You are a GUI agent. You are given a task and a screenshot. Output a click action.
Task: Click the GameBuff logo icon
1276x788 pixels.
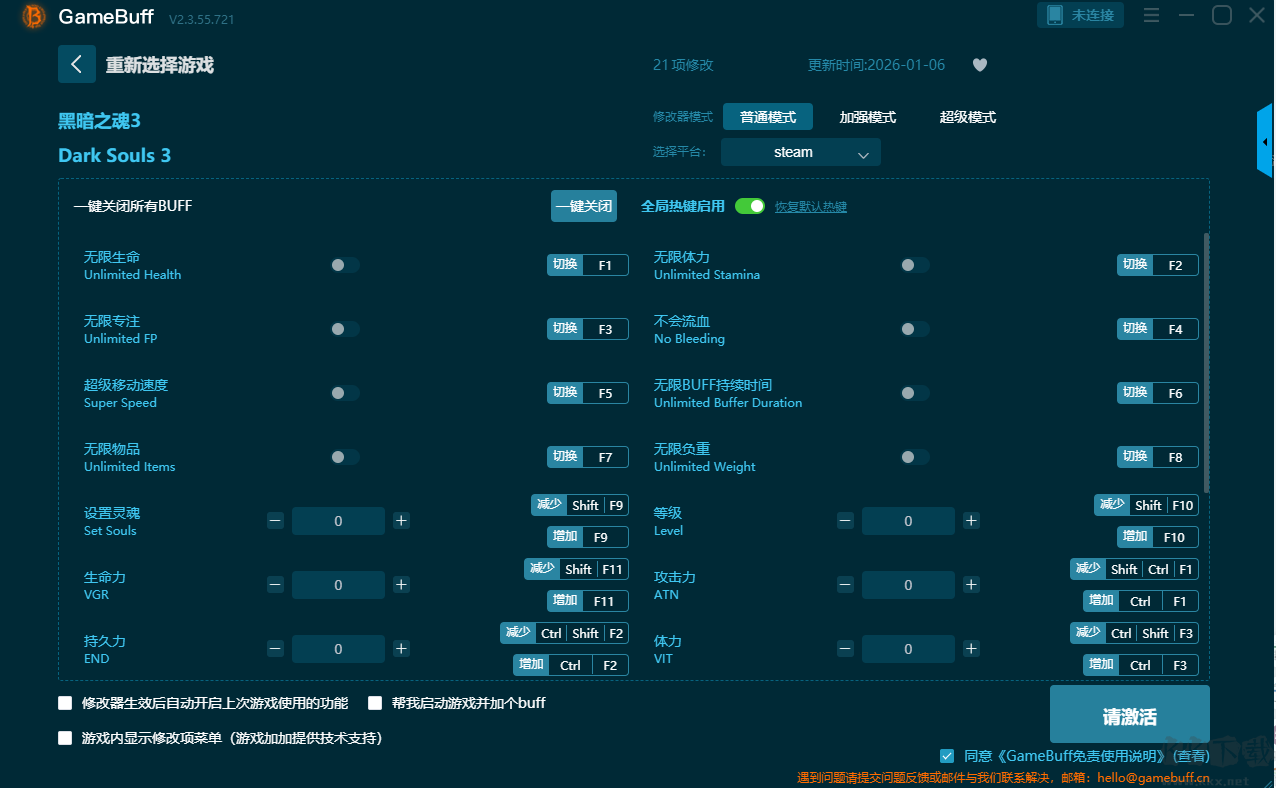tap(34, 16)
